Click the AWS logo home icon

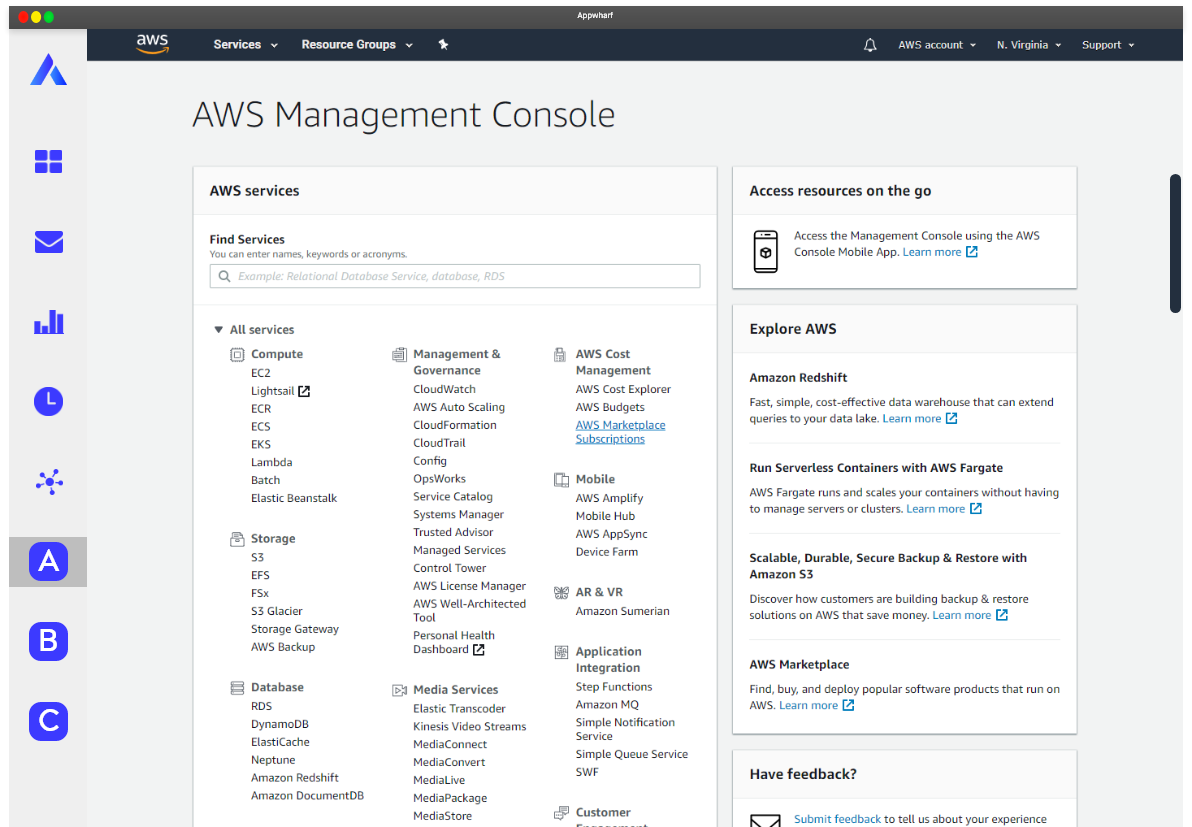click(152, 44)
